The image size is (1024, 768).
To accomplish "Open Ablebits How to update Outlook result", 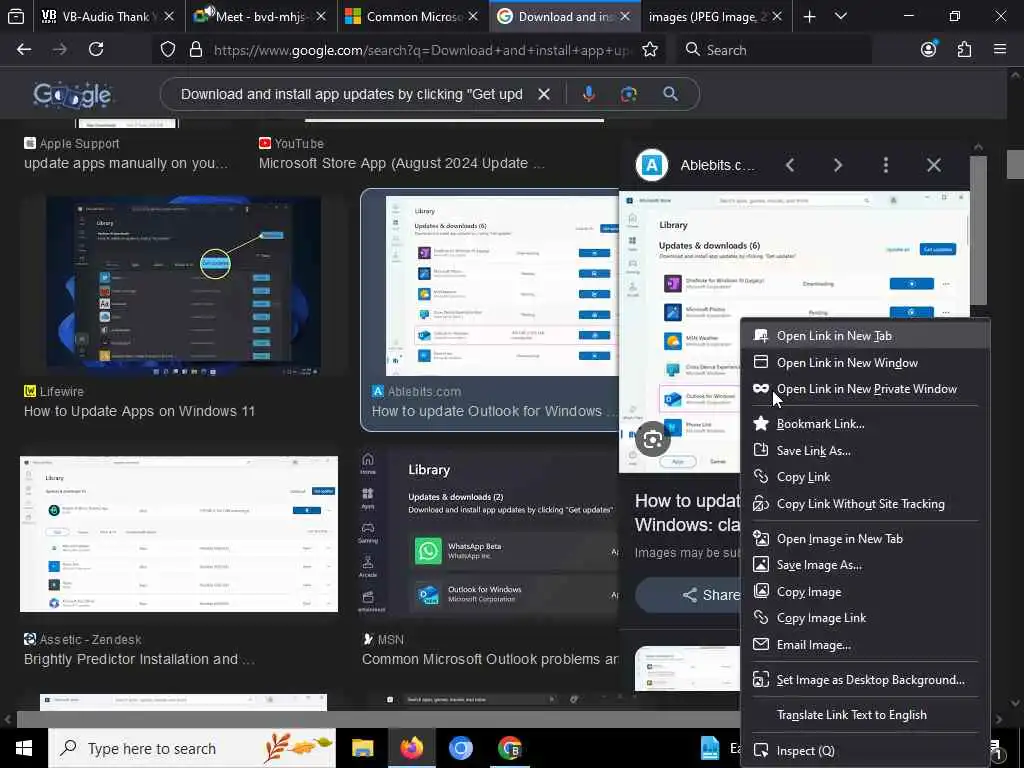I will pos(493,411).
